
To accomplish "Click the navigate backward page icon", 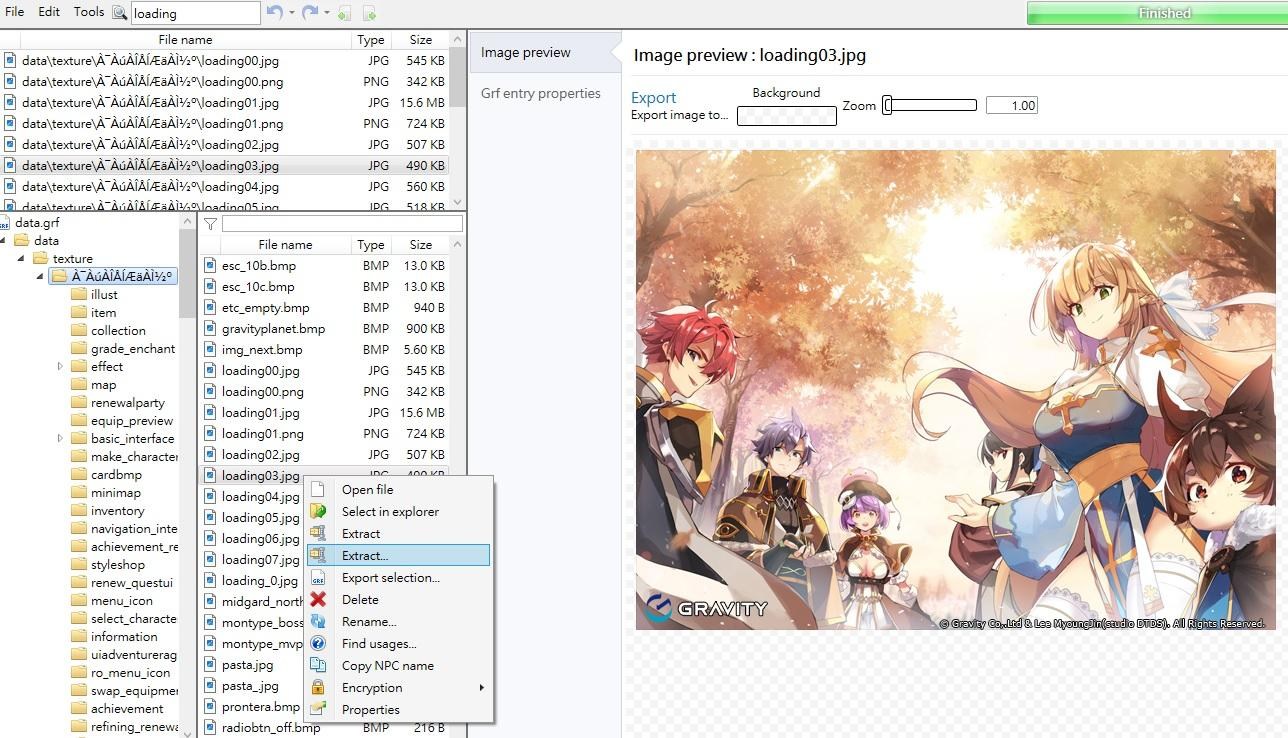I will tap(344, 13).
